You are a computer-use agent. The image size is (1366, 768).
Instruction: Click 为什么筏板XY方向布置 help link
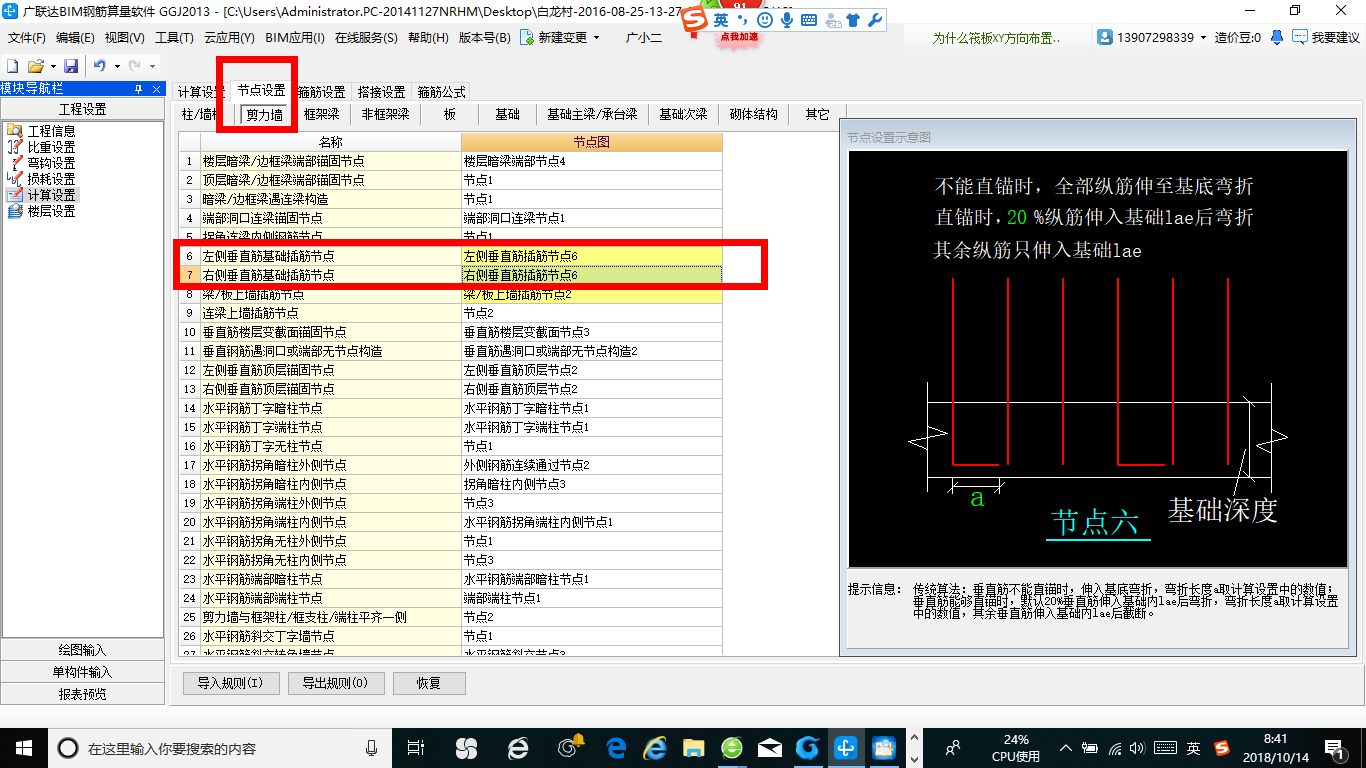996,37
